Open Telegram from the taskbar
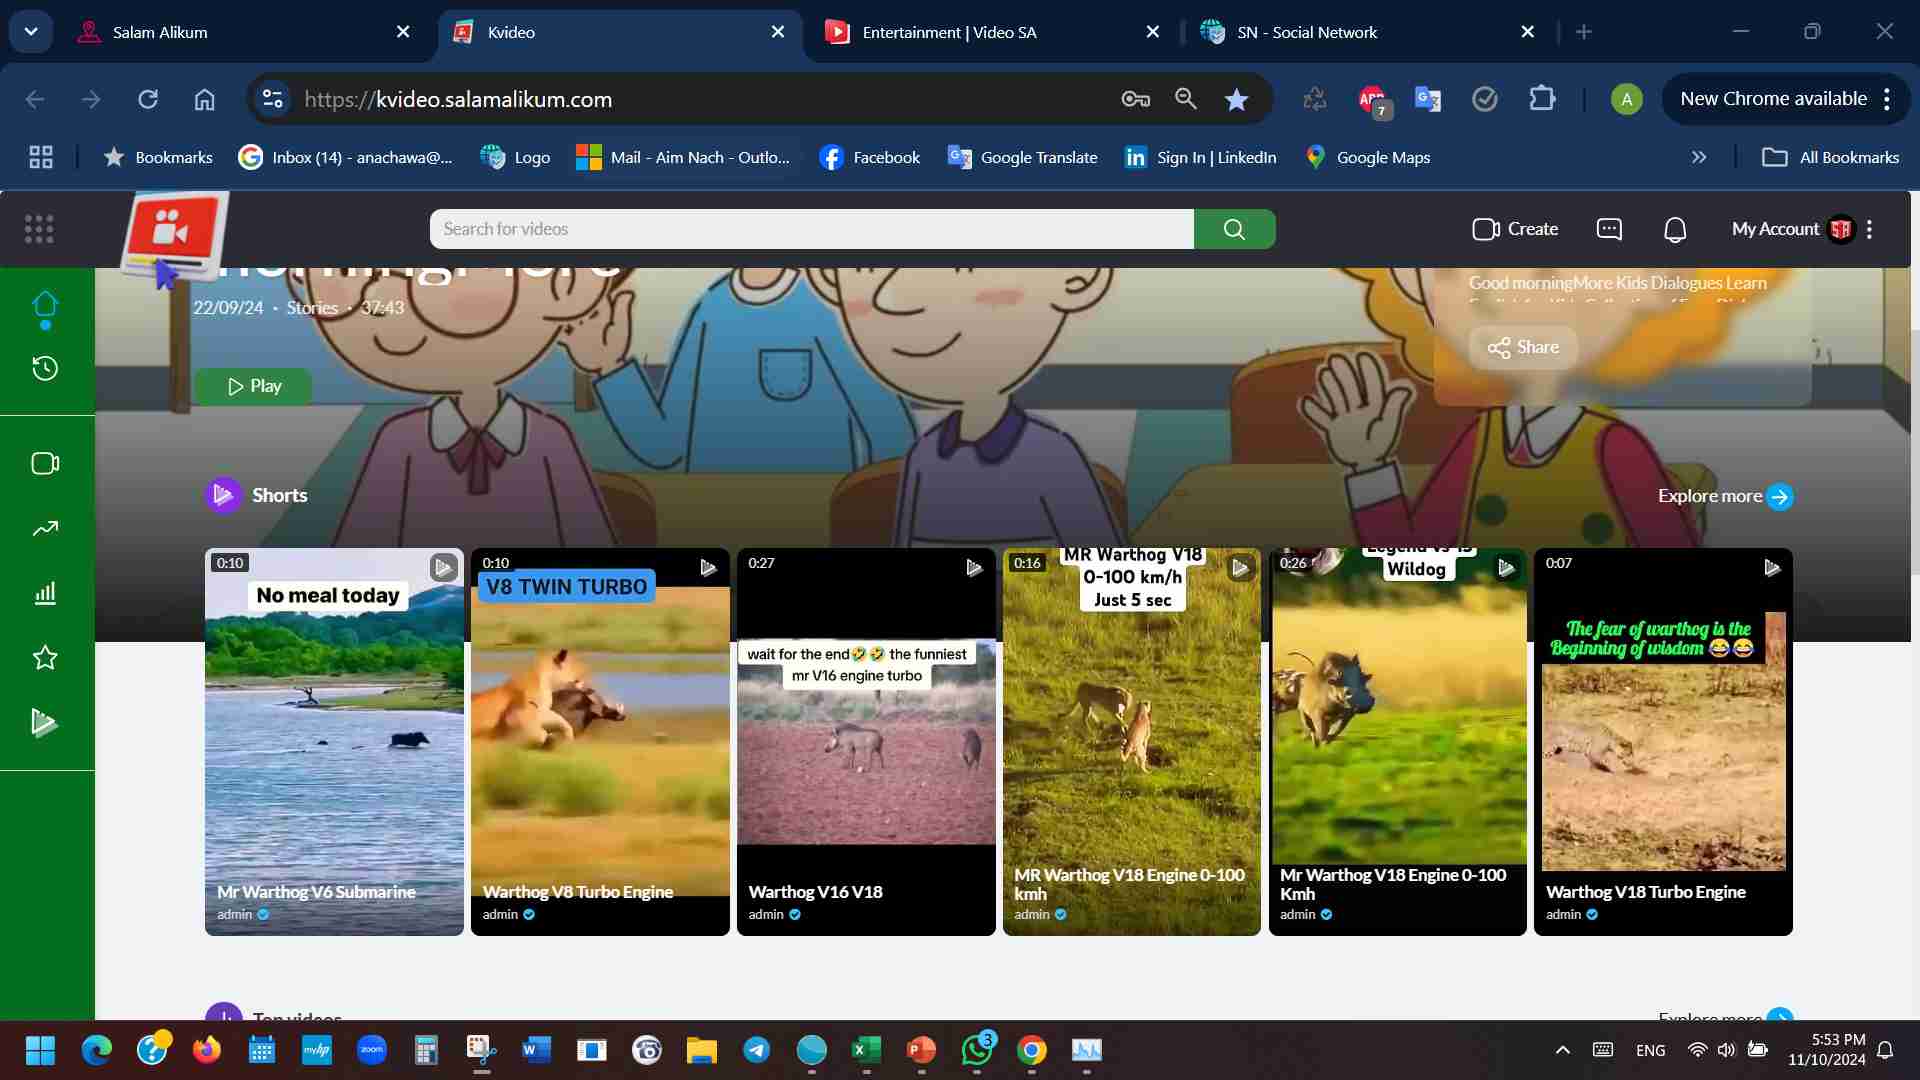The height and width of the screenshot is (1080, 1920). click(x=757, y=1050)
